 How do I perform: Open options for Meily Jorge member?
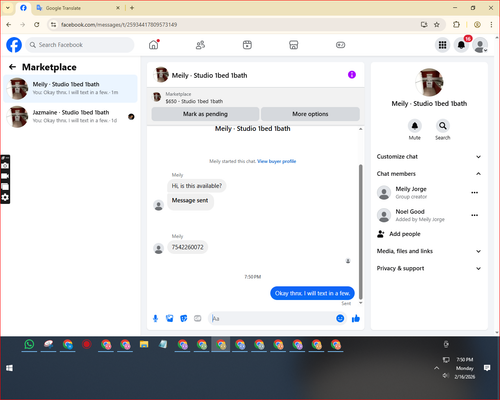[475, 192]
